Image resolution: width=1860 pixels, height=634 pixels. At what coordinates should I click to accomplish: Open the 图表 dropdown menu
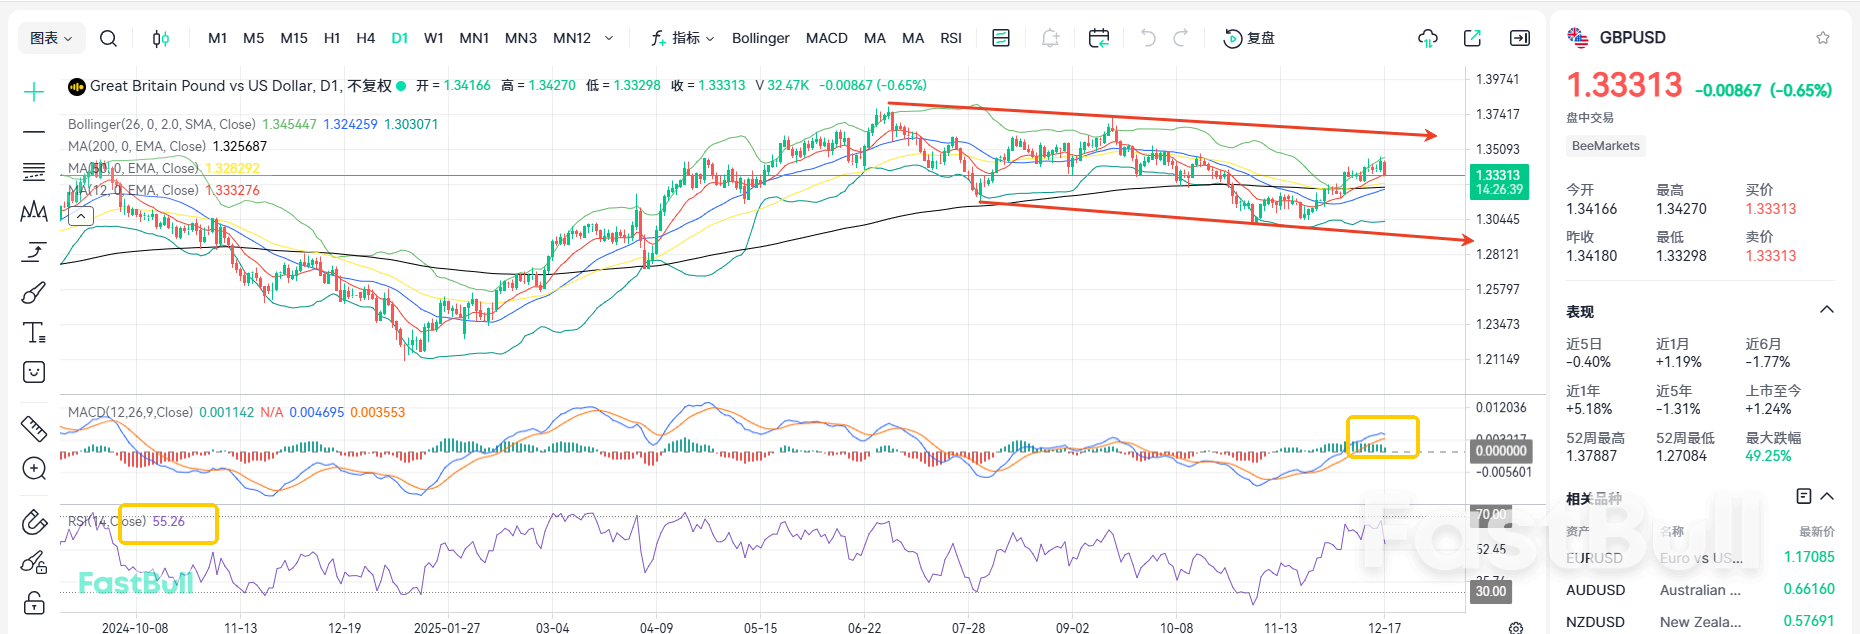(x=51, y=38)
